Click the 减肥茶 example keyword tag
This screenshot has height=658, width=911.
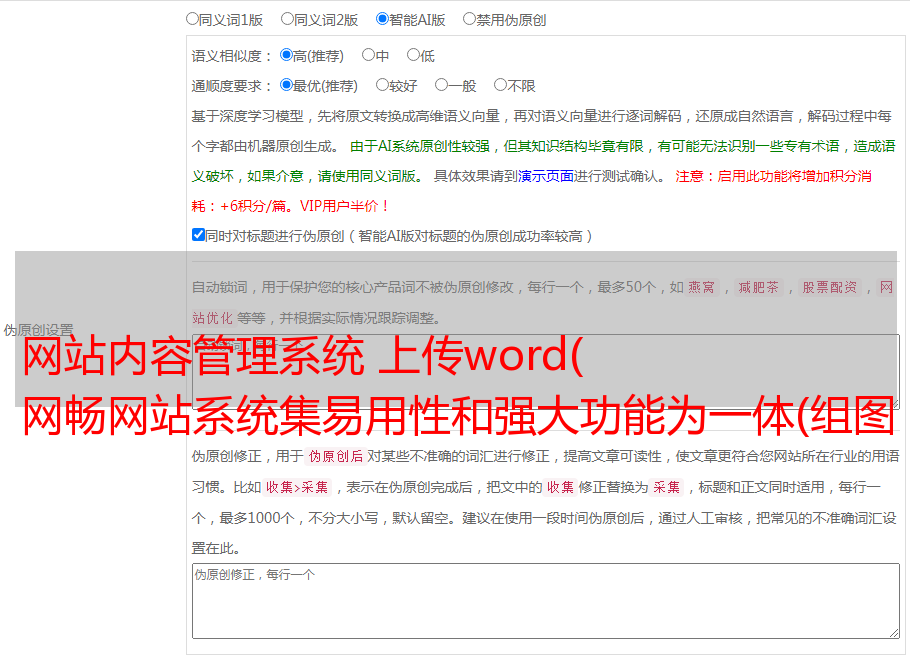[759, 287]
